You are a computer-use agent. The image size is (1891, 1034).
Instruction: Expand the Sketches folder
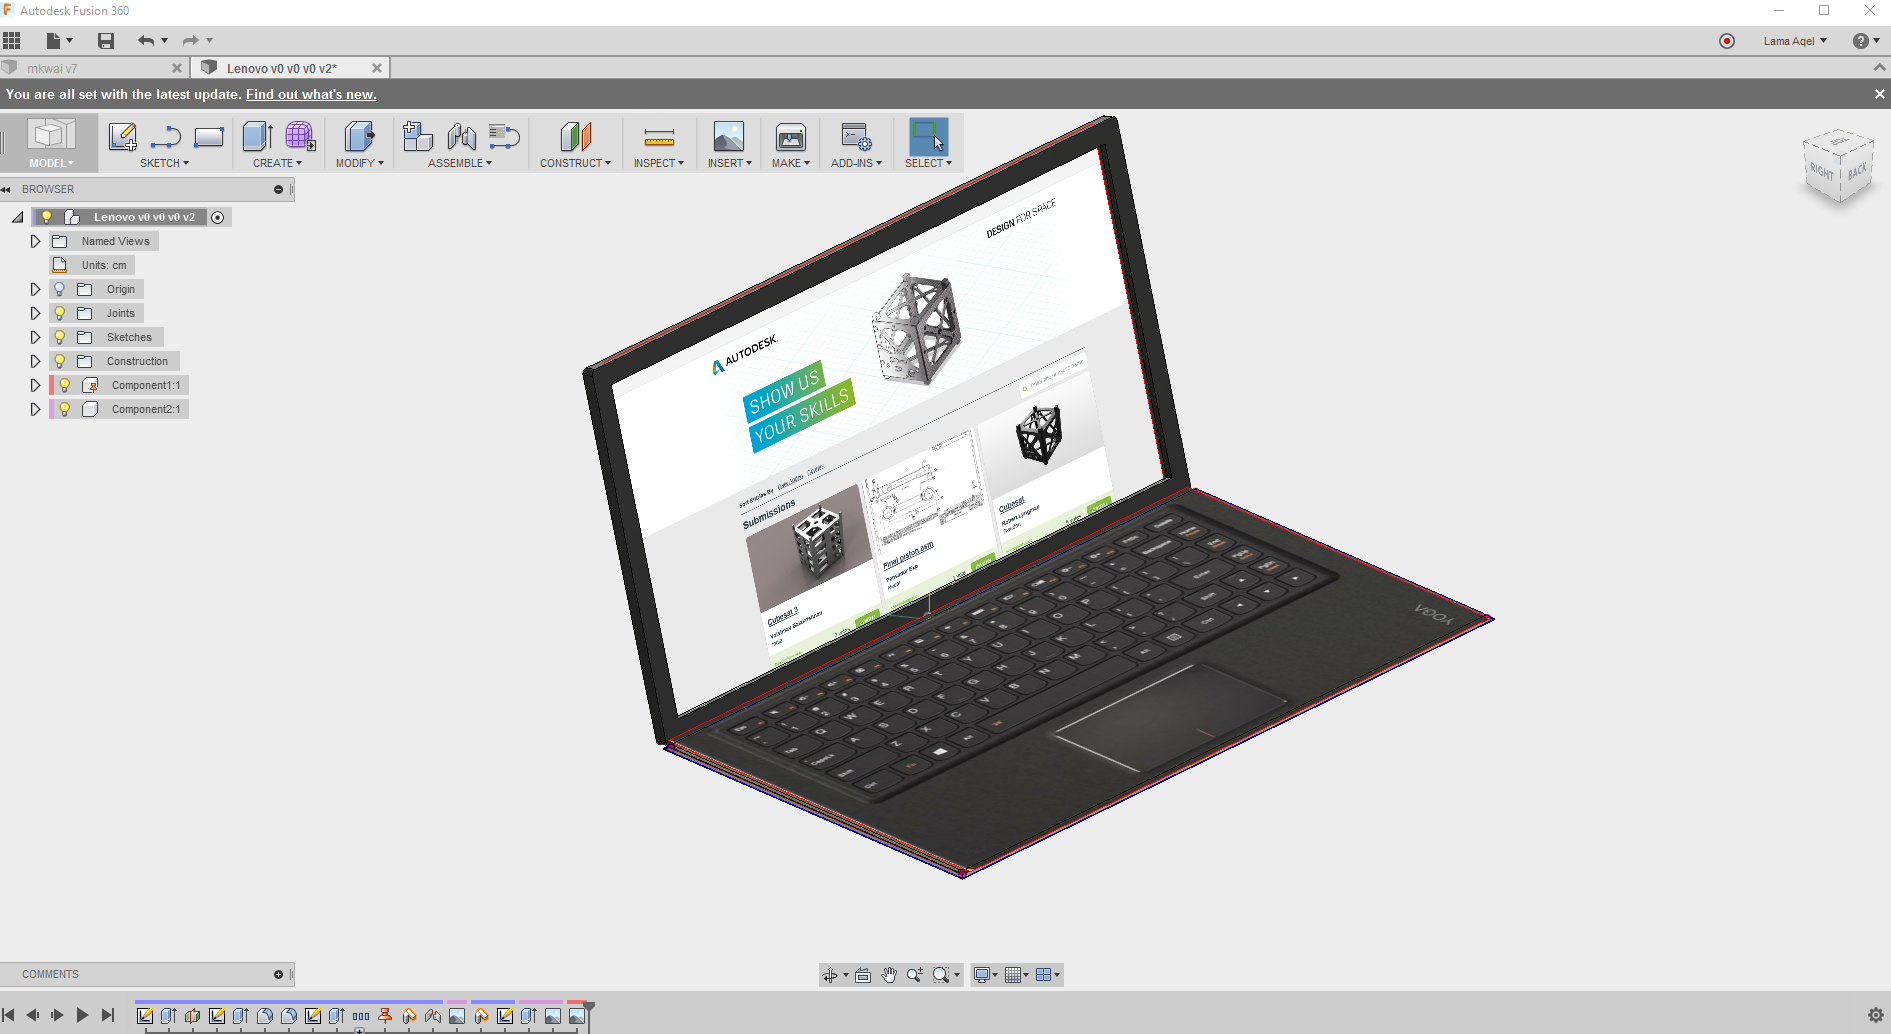click(35, 337)
